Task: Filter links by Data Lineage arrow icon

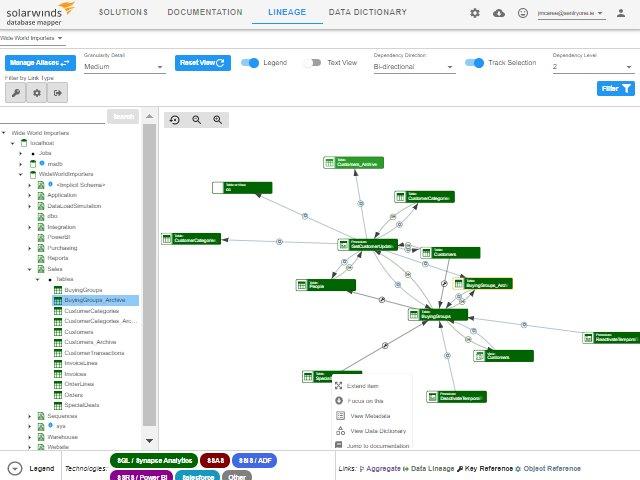Action: point(58,93)
